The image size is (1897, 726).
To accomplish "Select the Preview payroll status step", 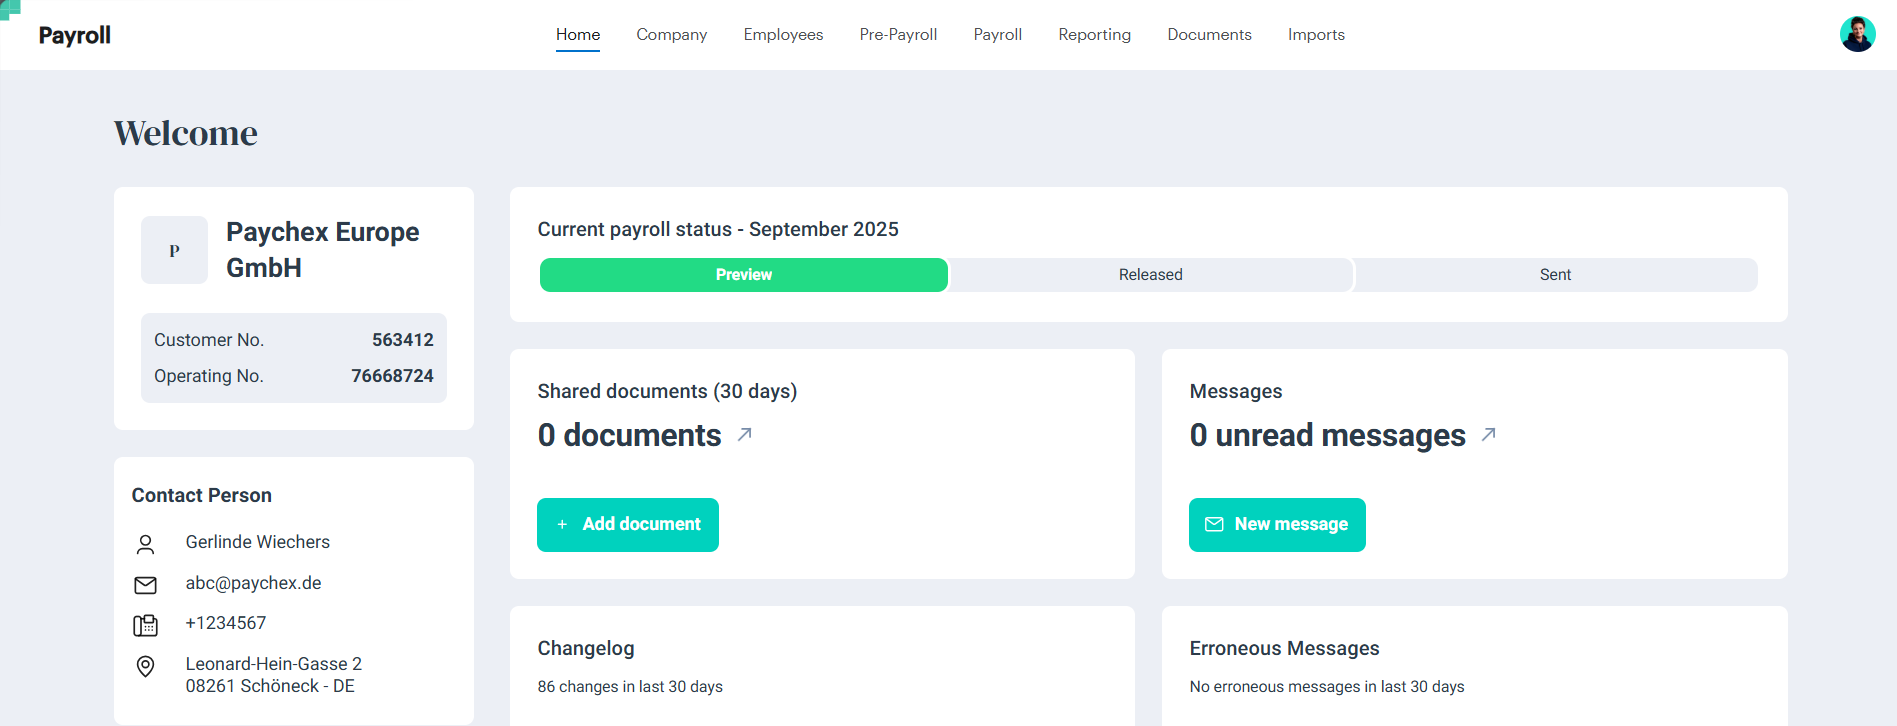I will [x=743, y=275].
